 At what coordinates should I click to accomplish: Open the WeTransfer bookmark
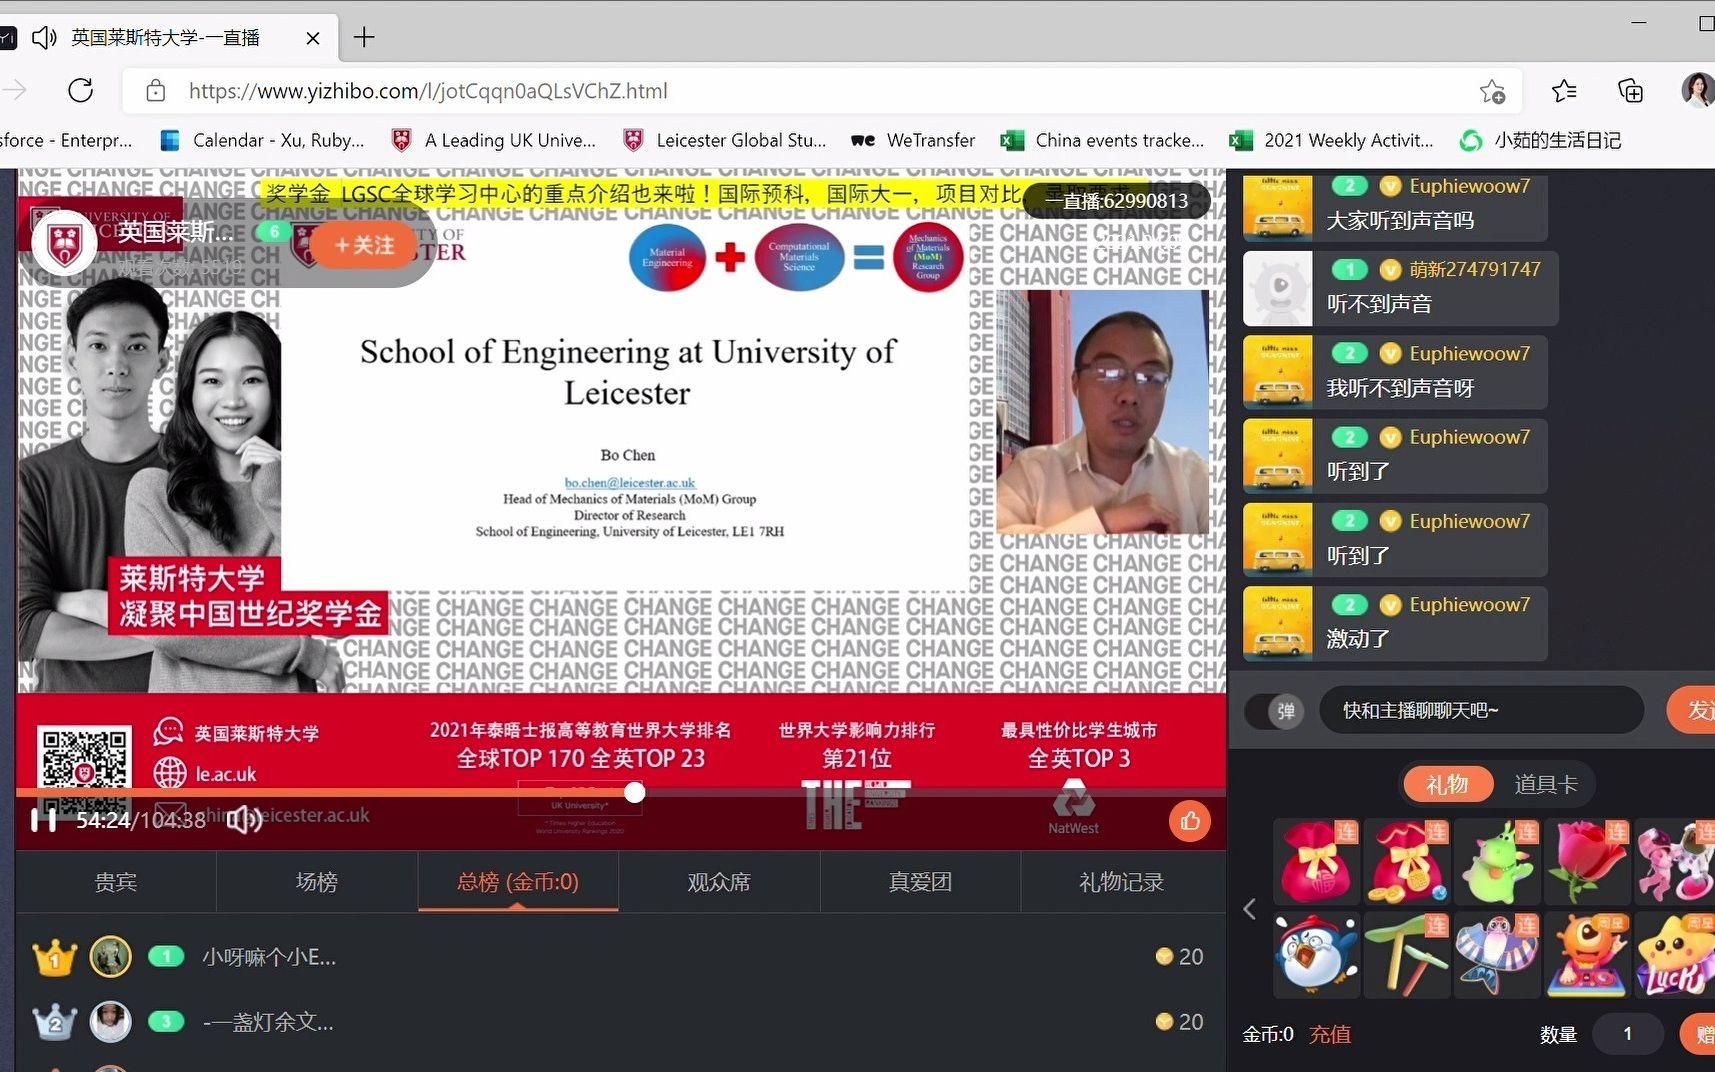tap(913, 140)
